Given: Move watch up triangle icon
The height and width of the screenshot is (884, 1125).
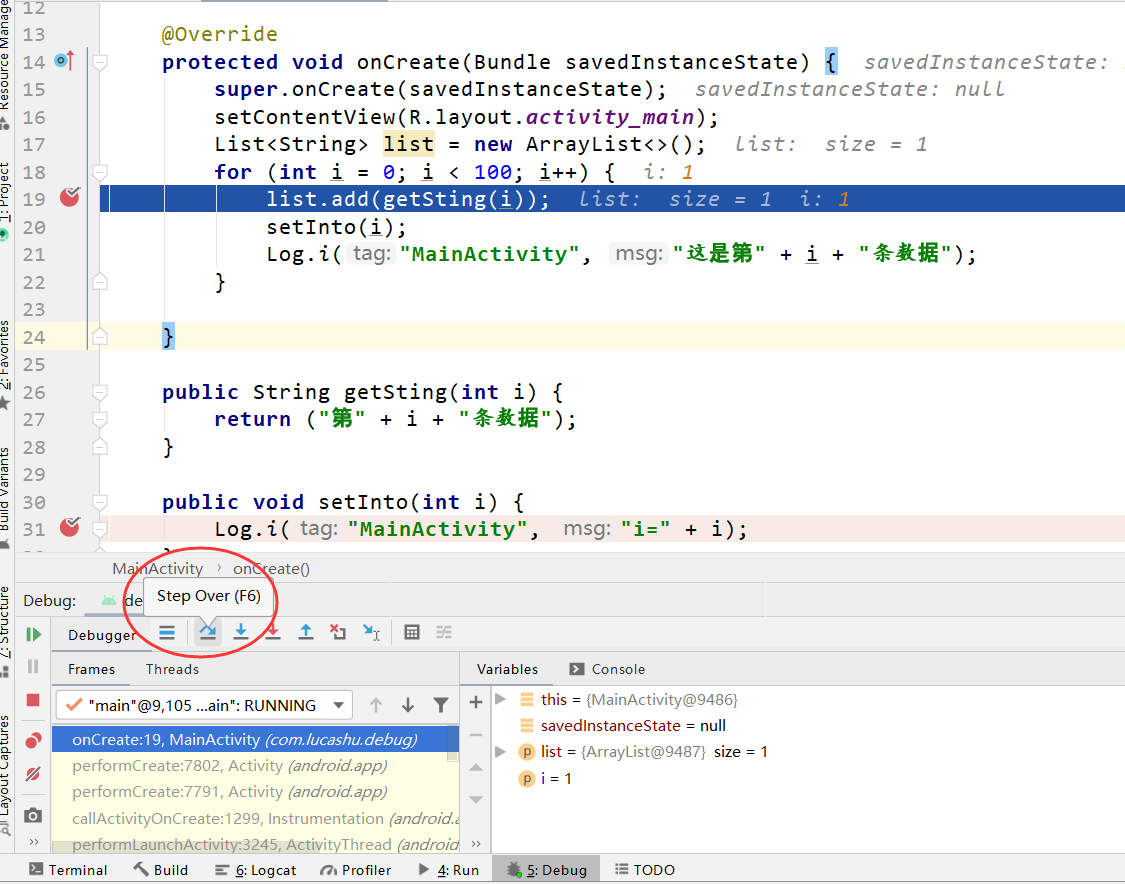Looking at the screenshot, I should [476, 768].
